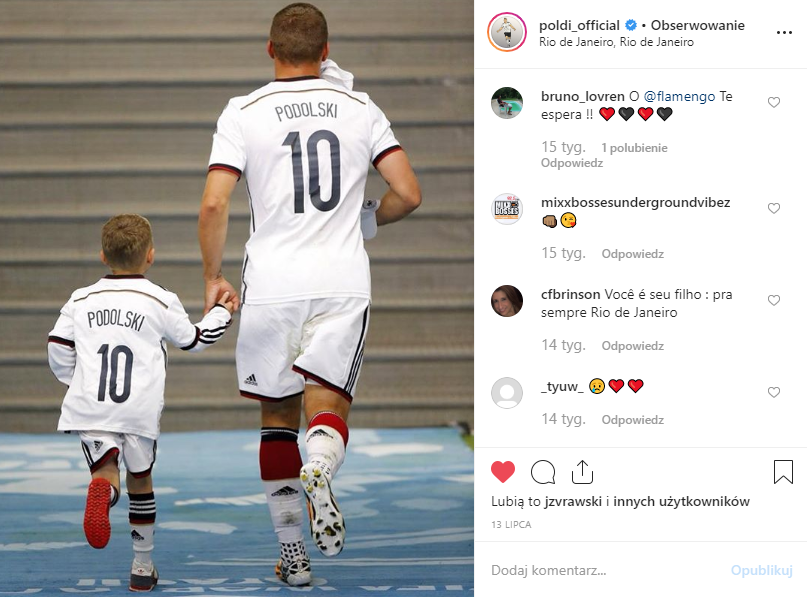Like cfbrinson's comment heart
The height and width of the screenshot is (597, 807).
[x=774, y=301]
